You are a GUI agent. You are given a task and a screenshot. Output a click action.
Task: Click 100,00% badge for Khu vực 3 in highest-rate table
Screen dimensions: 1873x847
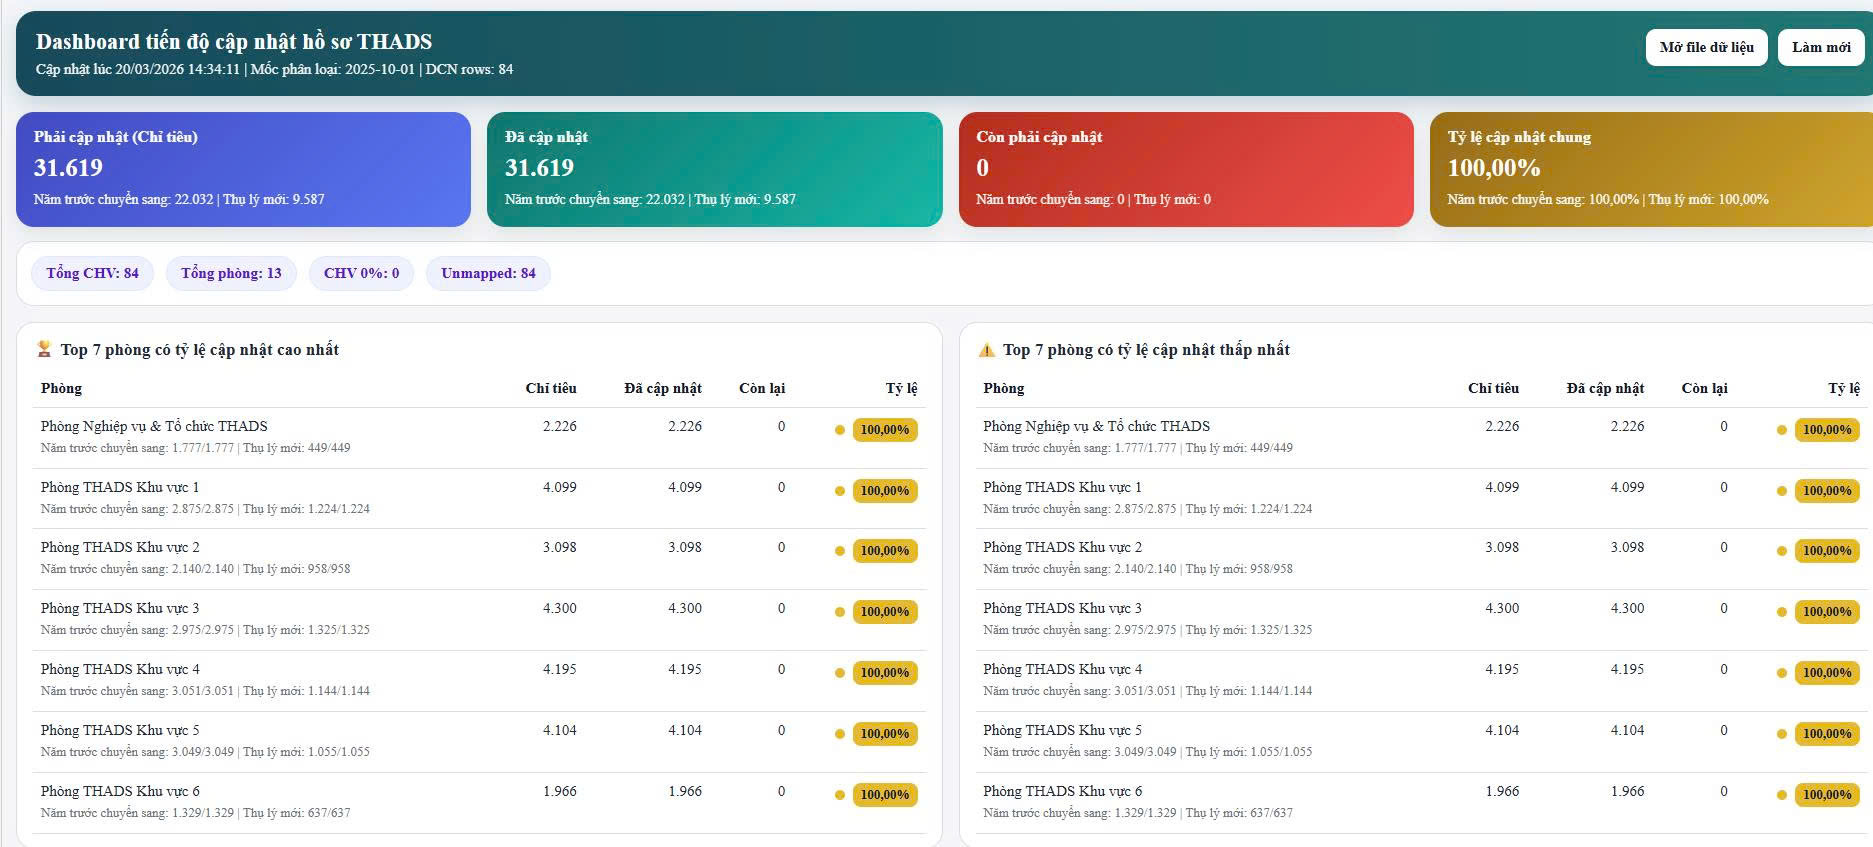[884, 612]
